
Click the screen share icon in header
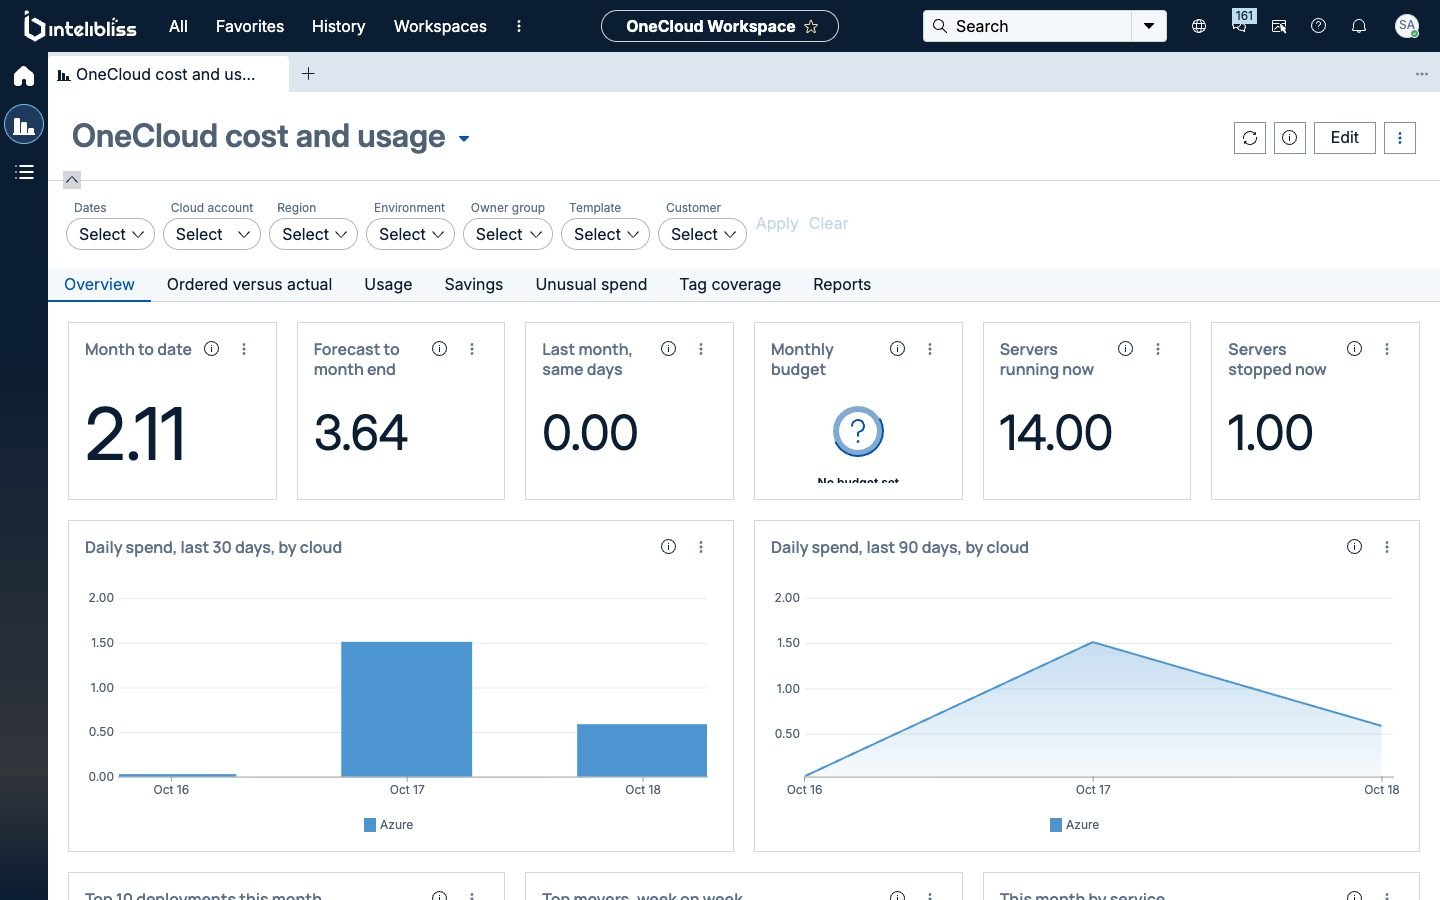(1279, 26)
